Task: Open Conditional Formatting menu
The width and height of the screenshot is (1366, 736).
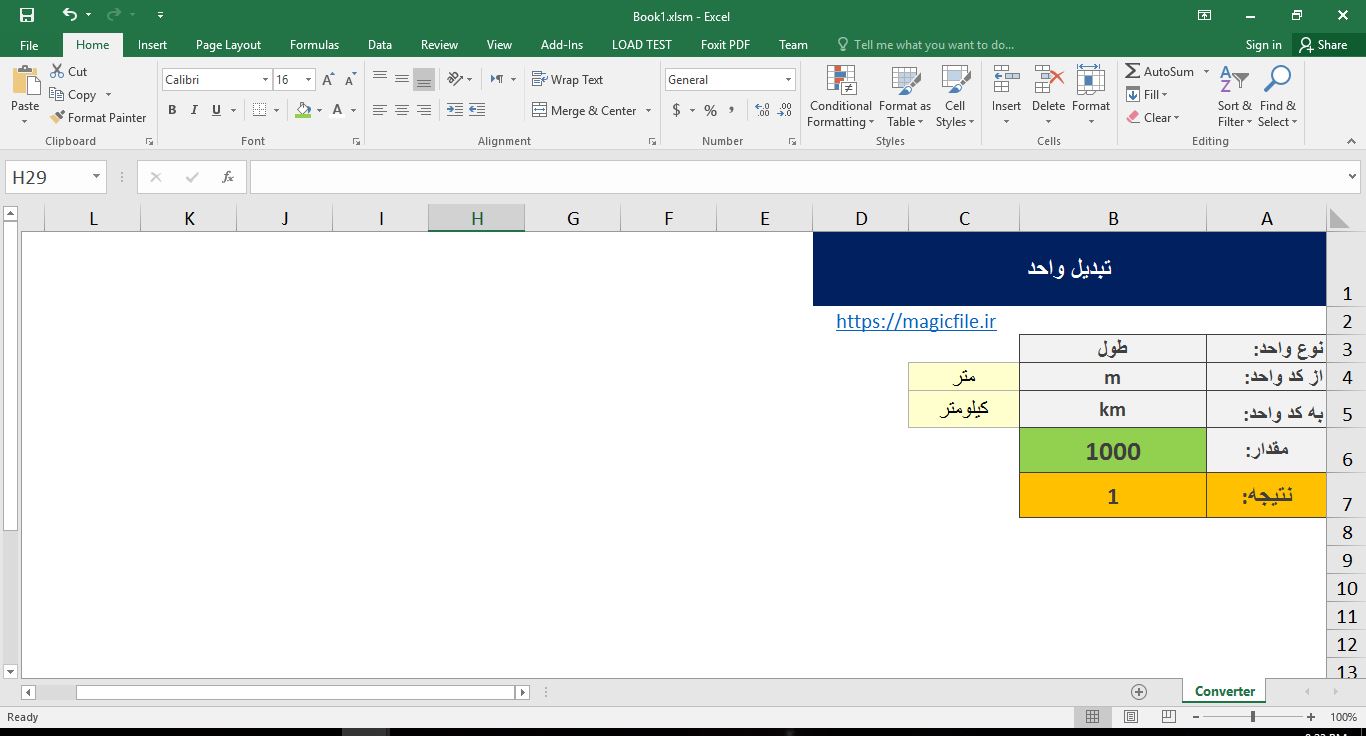Action: tap(841, 96)
